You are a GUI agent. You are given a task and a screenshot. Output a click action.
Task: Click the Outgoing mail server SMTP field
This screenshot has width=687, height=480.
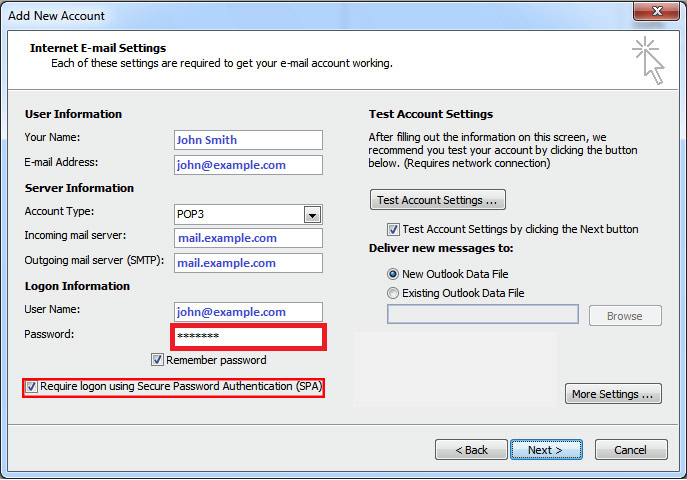tap(248, 263)
